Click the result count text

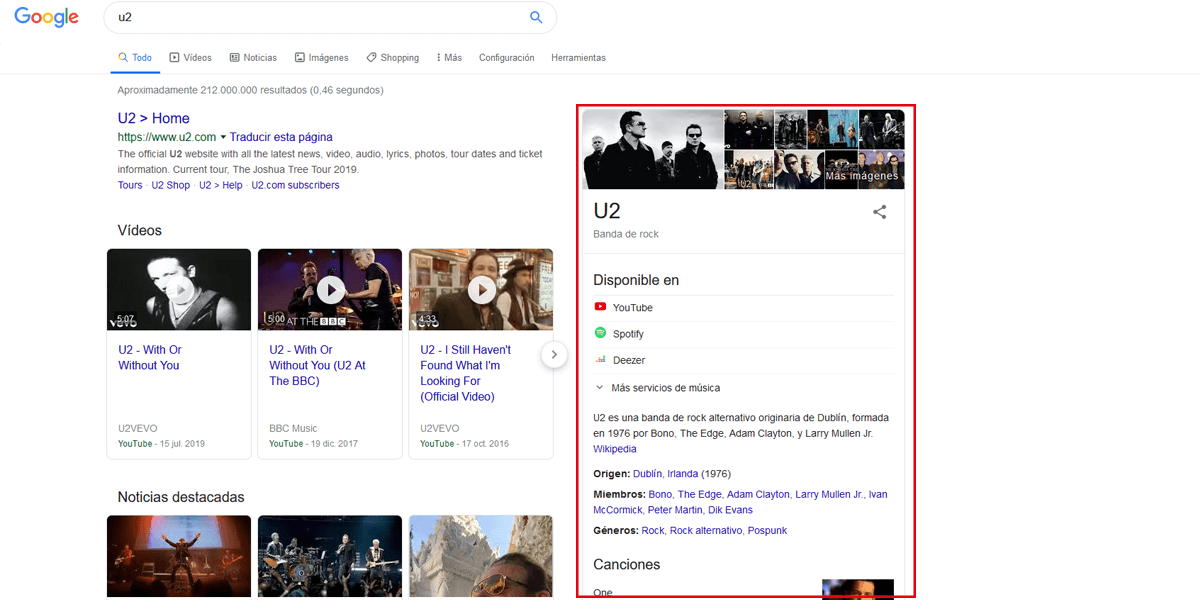pos(250,90)
